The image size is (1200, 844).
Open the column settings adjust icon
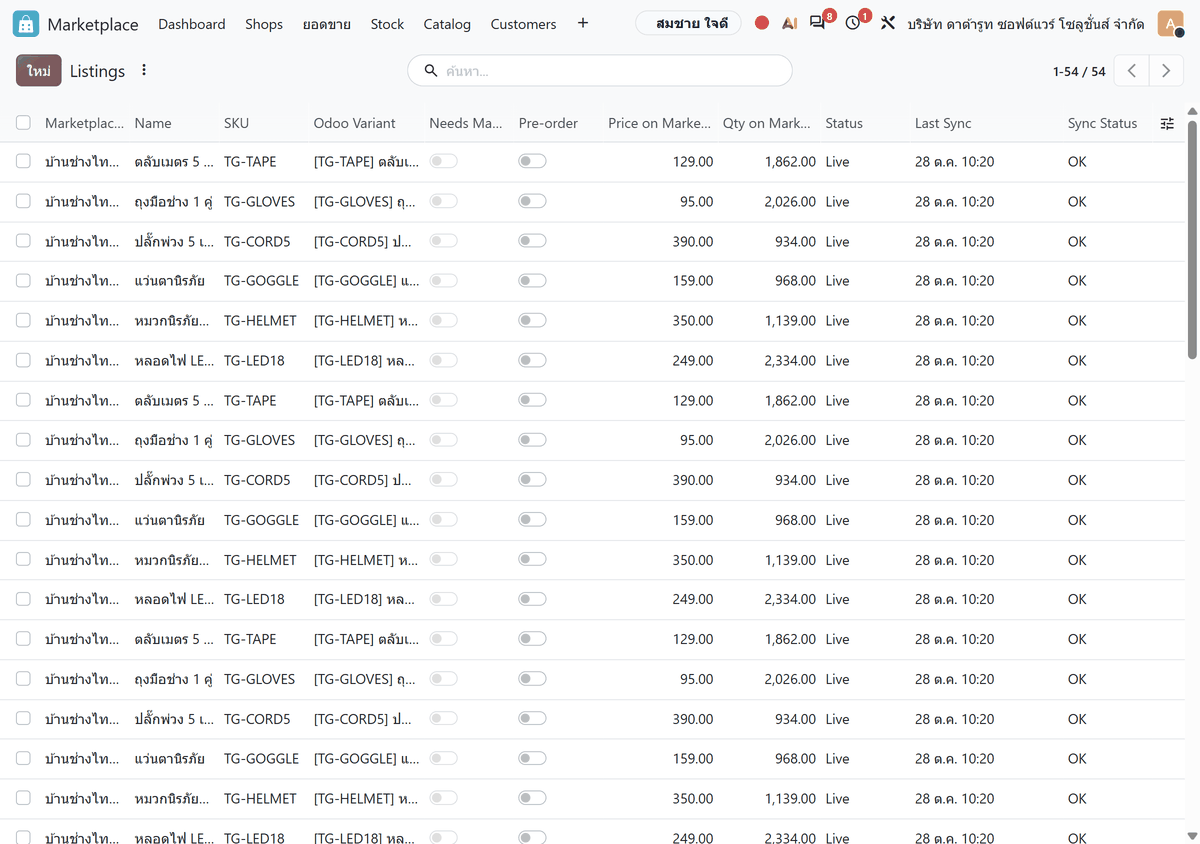click(1167, 124)
